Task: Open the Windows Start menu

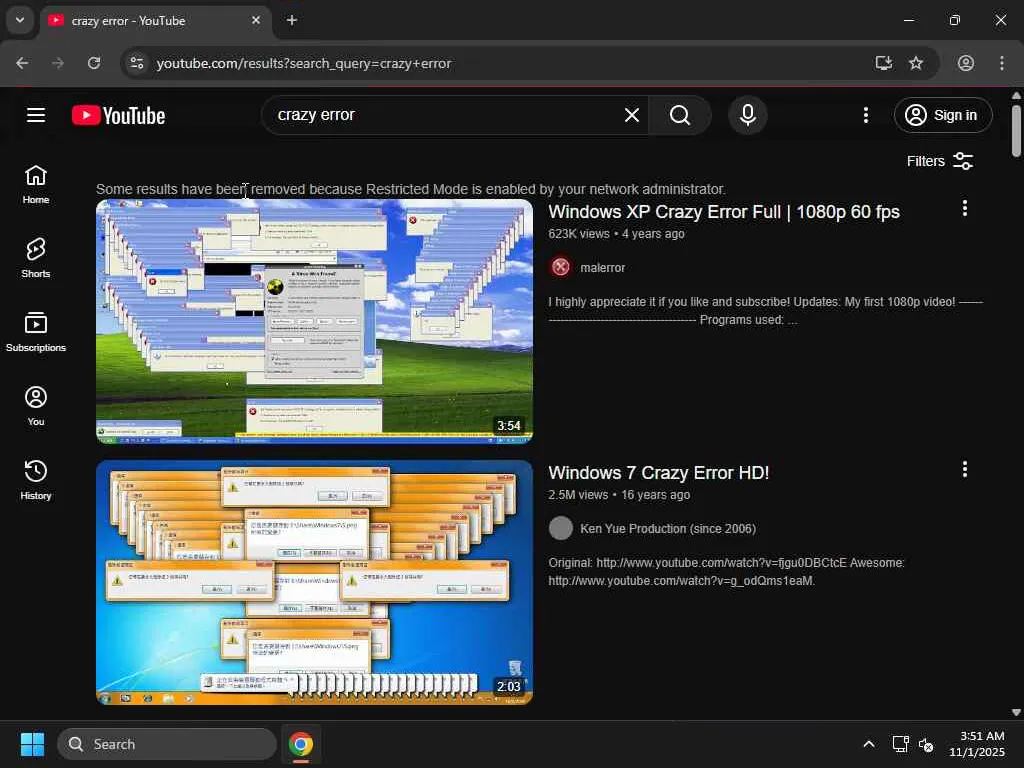Action: click(32, 744)
